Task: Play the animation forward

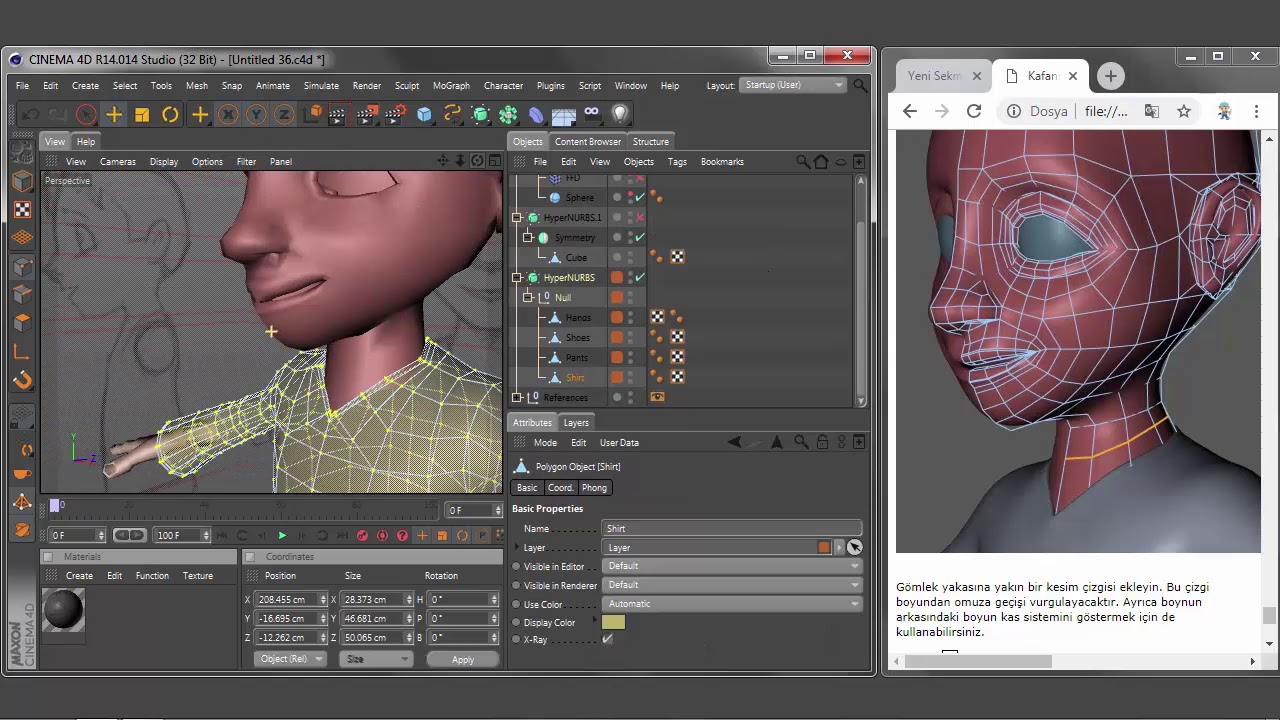Action: coord(282,536)
